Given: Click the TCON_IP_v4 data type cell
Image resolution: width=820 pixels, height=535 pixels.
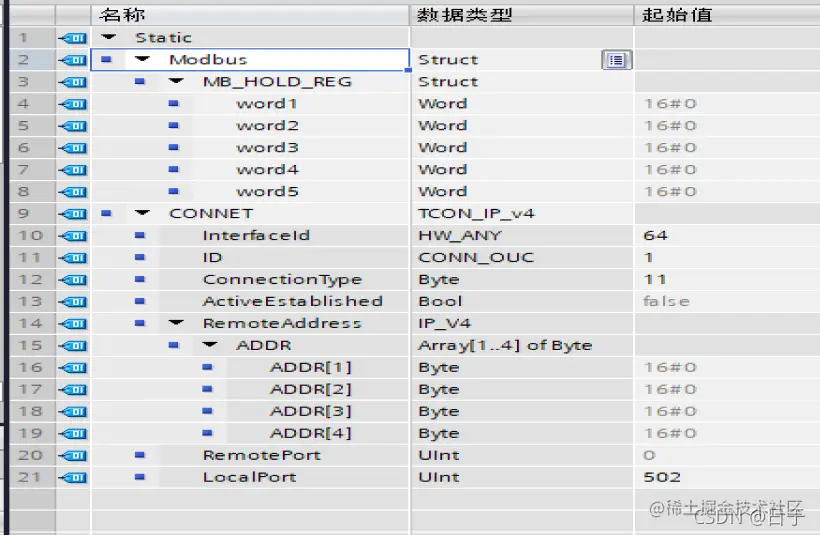Looking at the screenshot, I should tap(522, 214).
